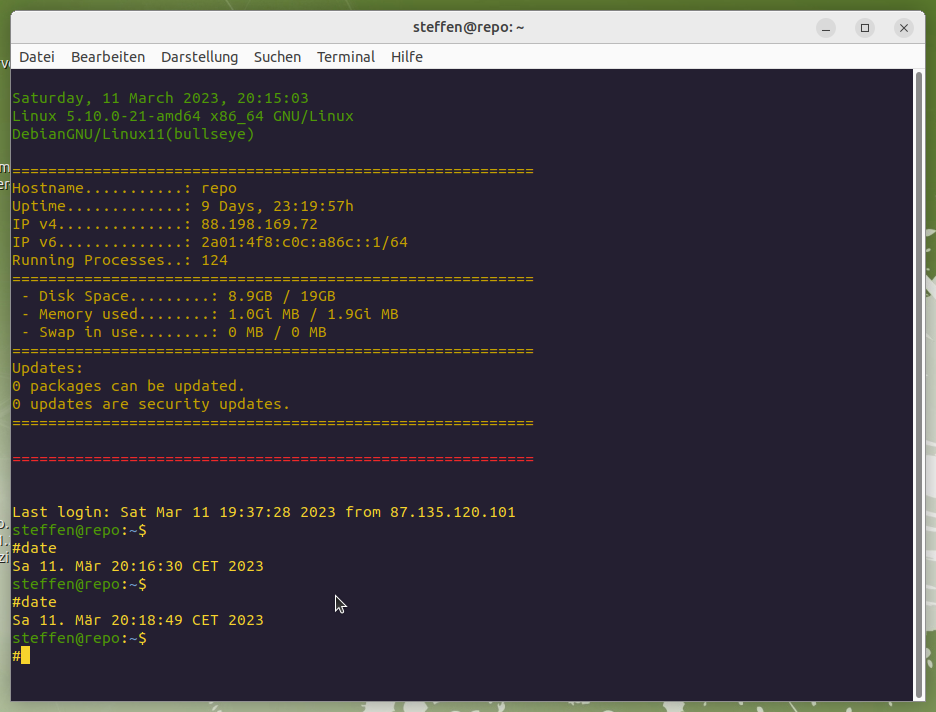Click the terminal vertical scrollbar
Screen dimensions: 936x712
point(919,385)
